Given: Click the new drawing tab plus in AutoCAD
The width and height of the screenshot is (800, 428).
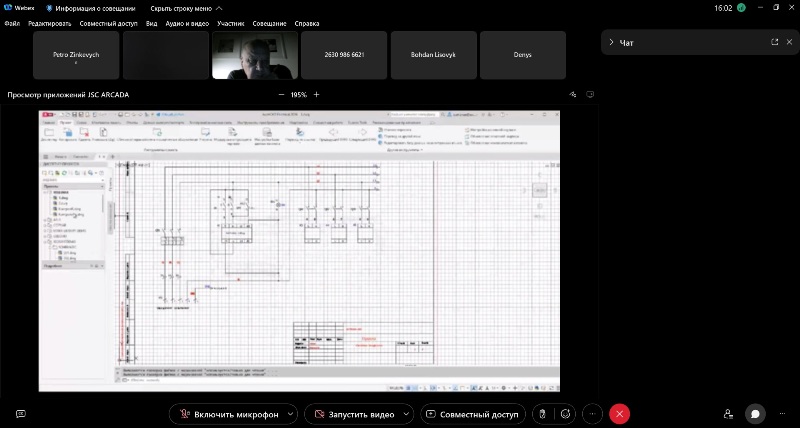Looking at the screenshot, I should click(x=113, y=157).
